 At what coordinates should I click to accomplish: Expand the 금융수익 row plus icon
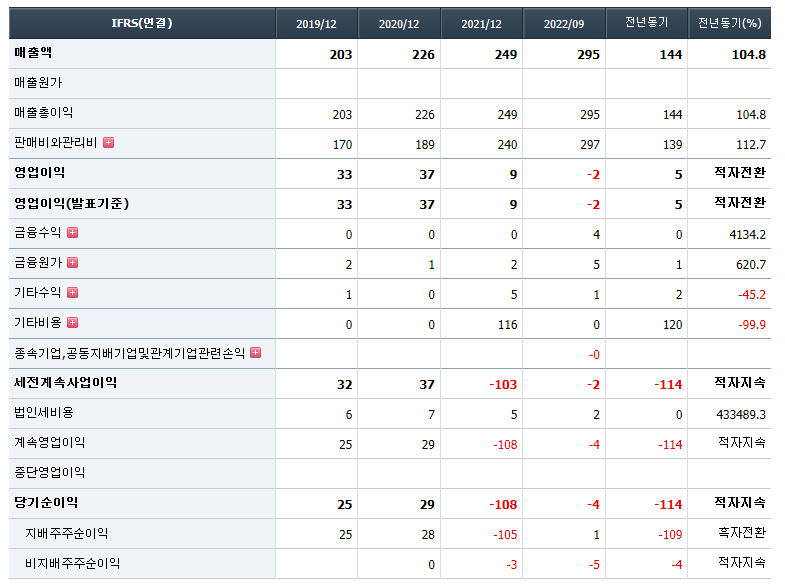click(73, 233)
